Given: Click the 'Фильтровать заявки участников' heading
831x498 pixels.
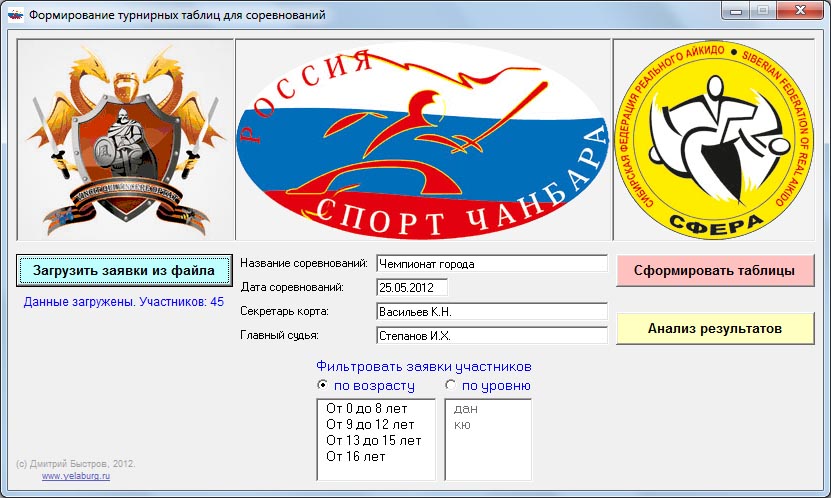Looking at the screenshot, I should pyautogui.click(x=424, y=367).
